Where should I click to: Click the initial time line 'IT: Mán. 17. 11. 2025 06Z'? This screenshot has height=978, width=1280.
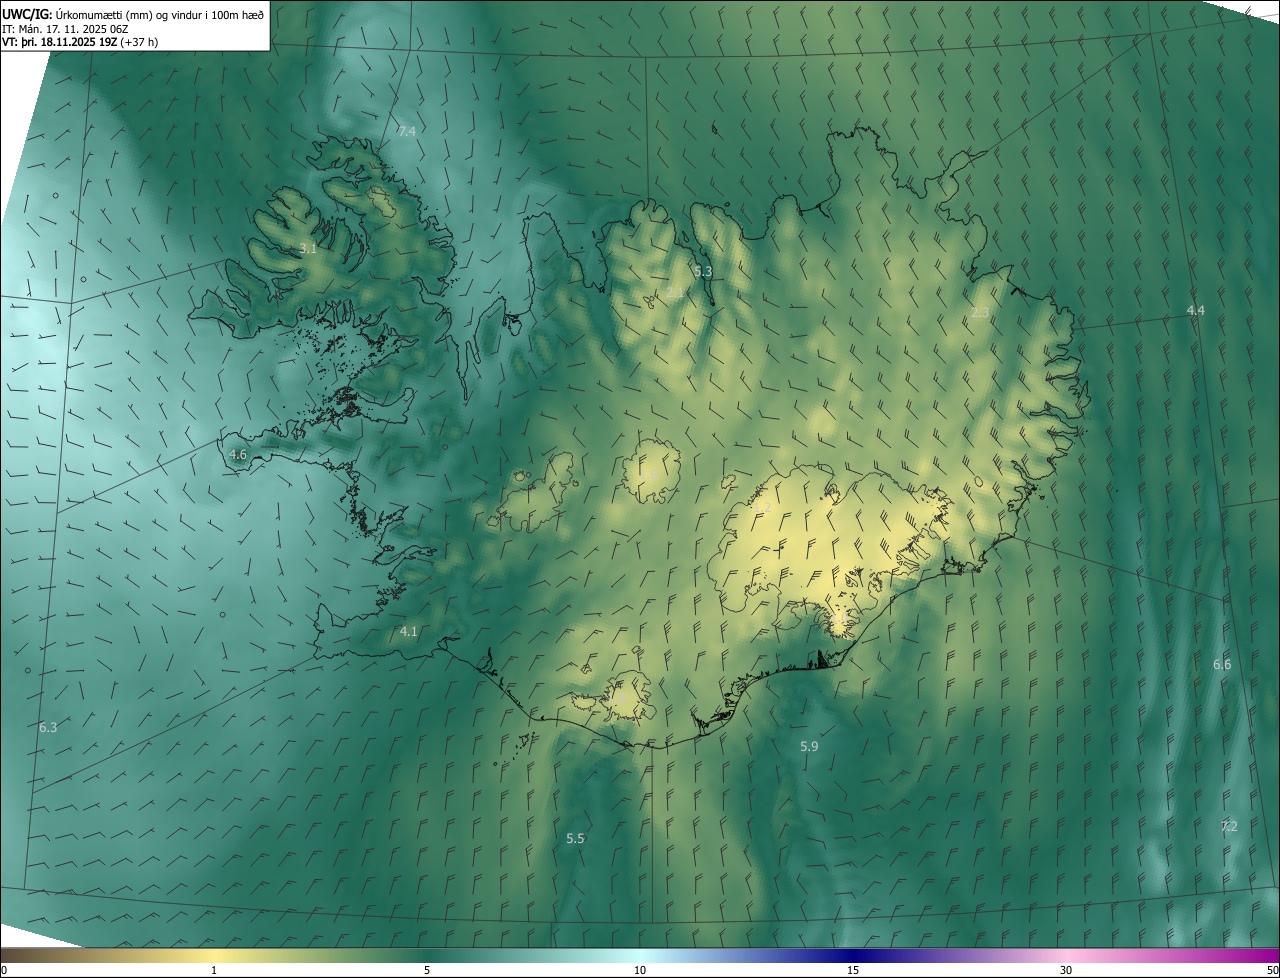click(65, 28)
